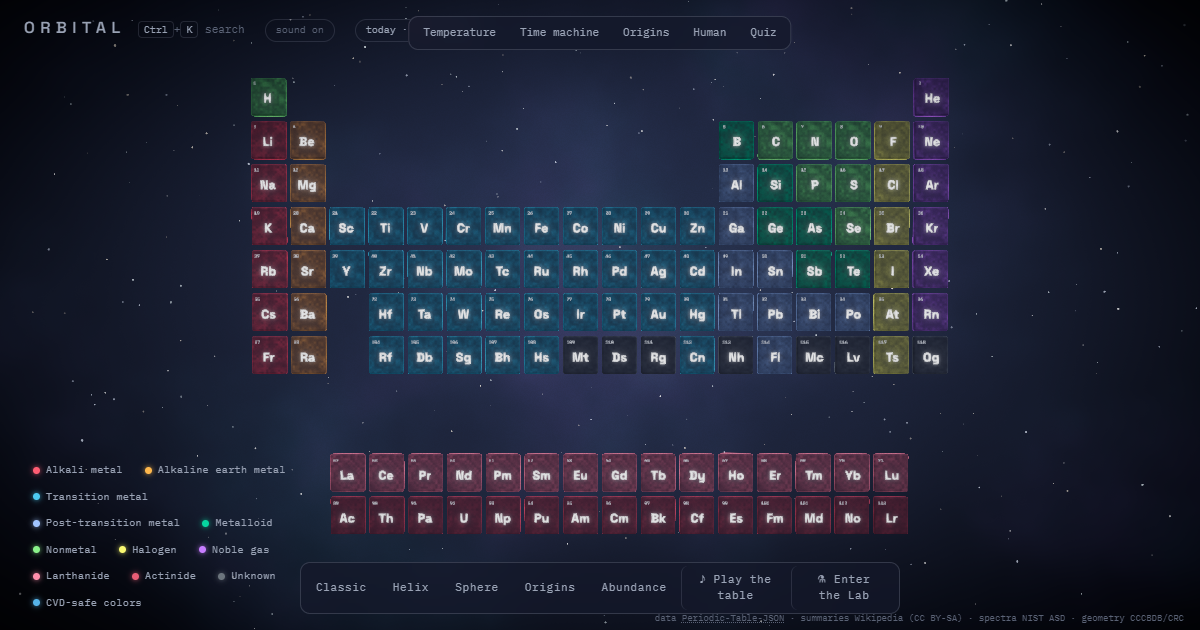Select the Gold (Au) tile
This screenshot has height=630, width=1200.
659,312
